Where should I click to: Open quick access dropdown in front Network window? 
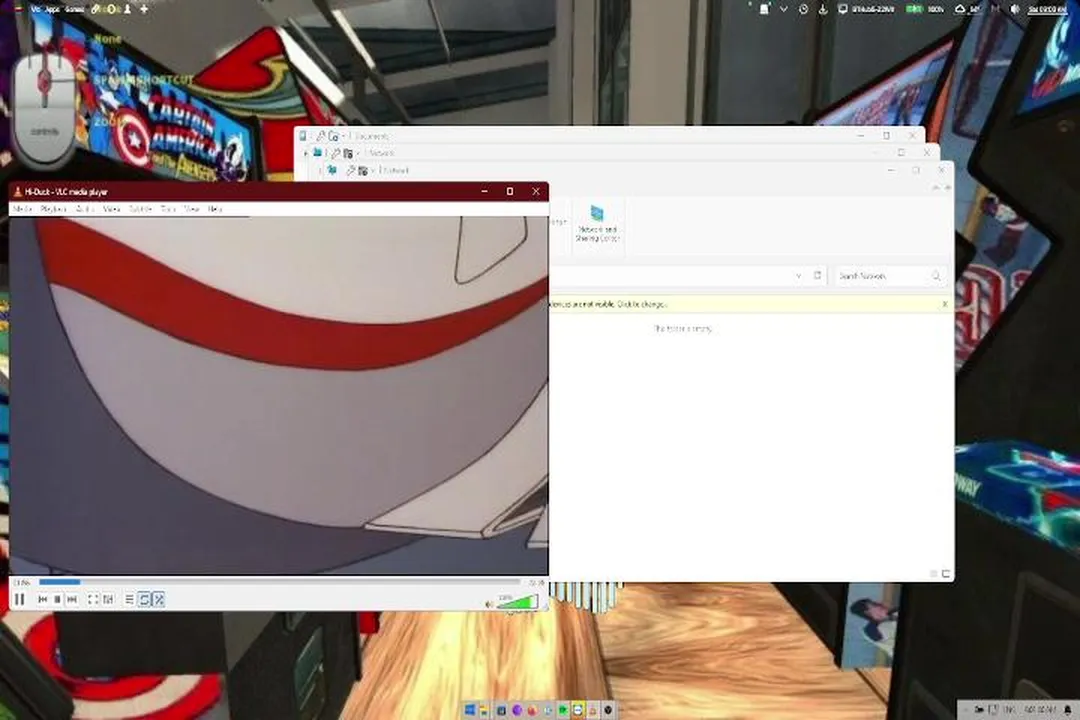(373, 170)
